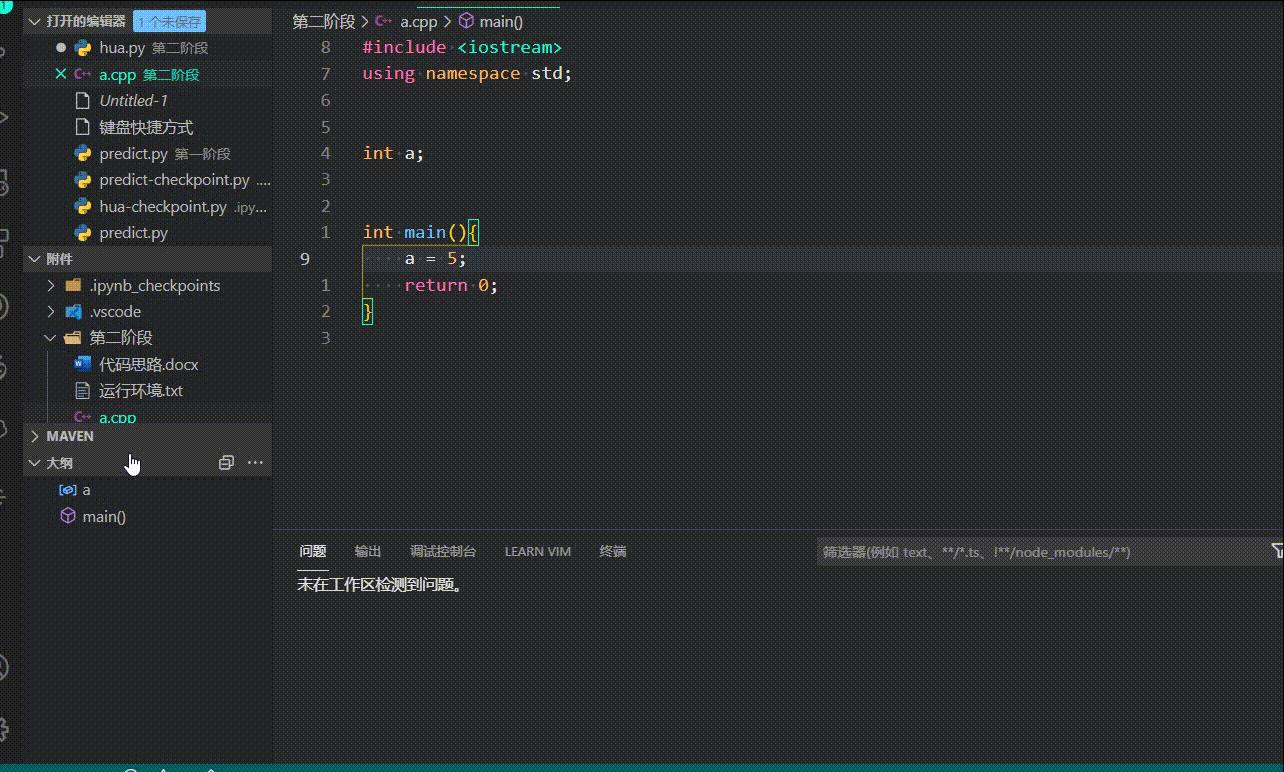The image size is (1284, 772).
Task: Click the main() breadcrumb
Action: [502, 21]
